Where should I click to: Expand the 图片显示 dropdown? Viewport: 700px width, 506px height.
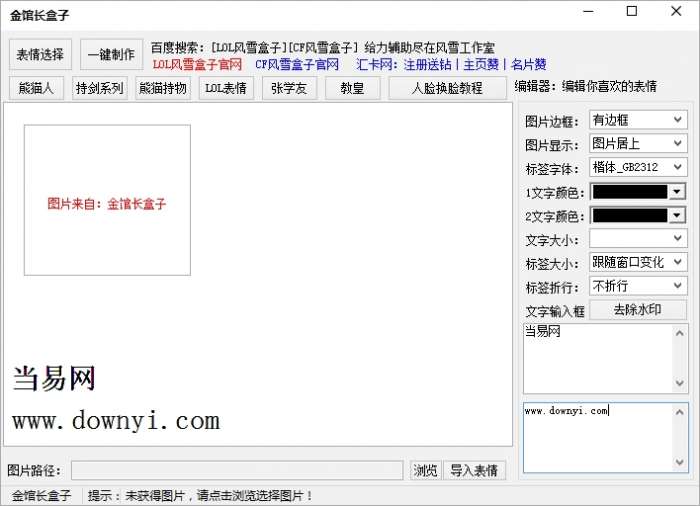click(638, 143)
